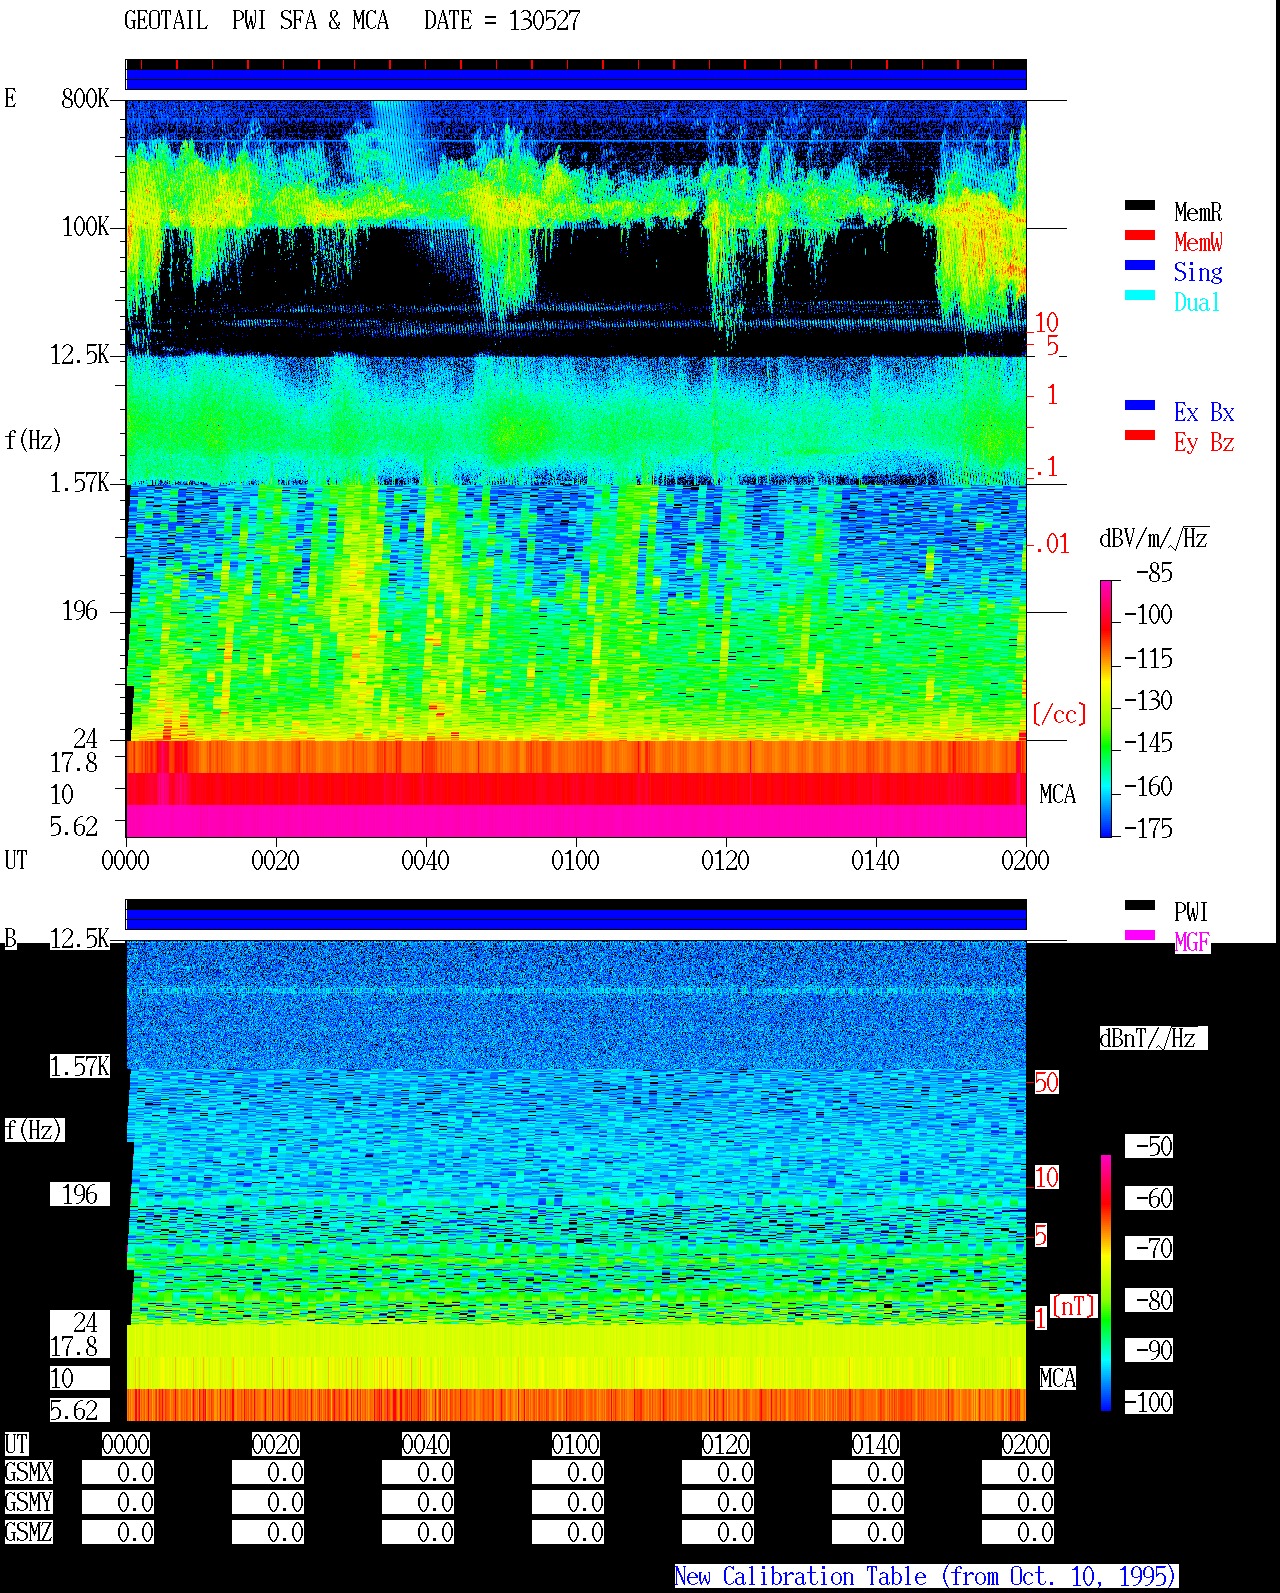Click the dBnT magnetic color scale bar
1280x1593 pixels.
click(x=1106, y=1283)
